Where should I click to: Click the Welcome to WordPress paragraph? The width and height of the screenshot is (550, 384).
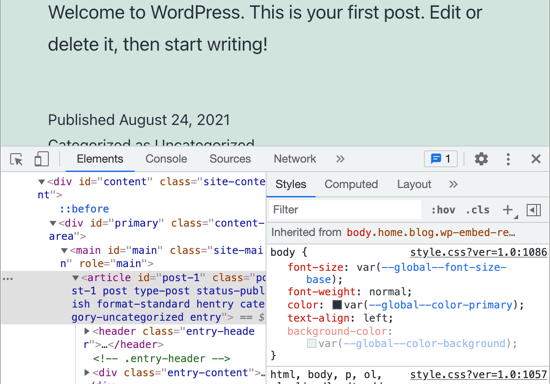[x=265, y=28]
